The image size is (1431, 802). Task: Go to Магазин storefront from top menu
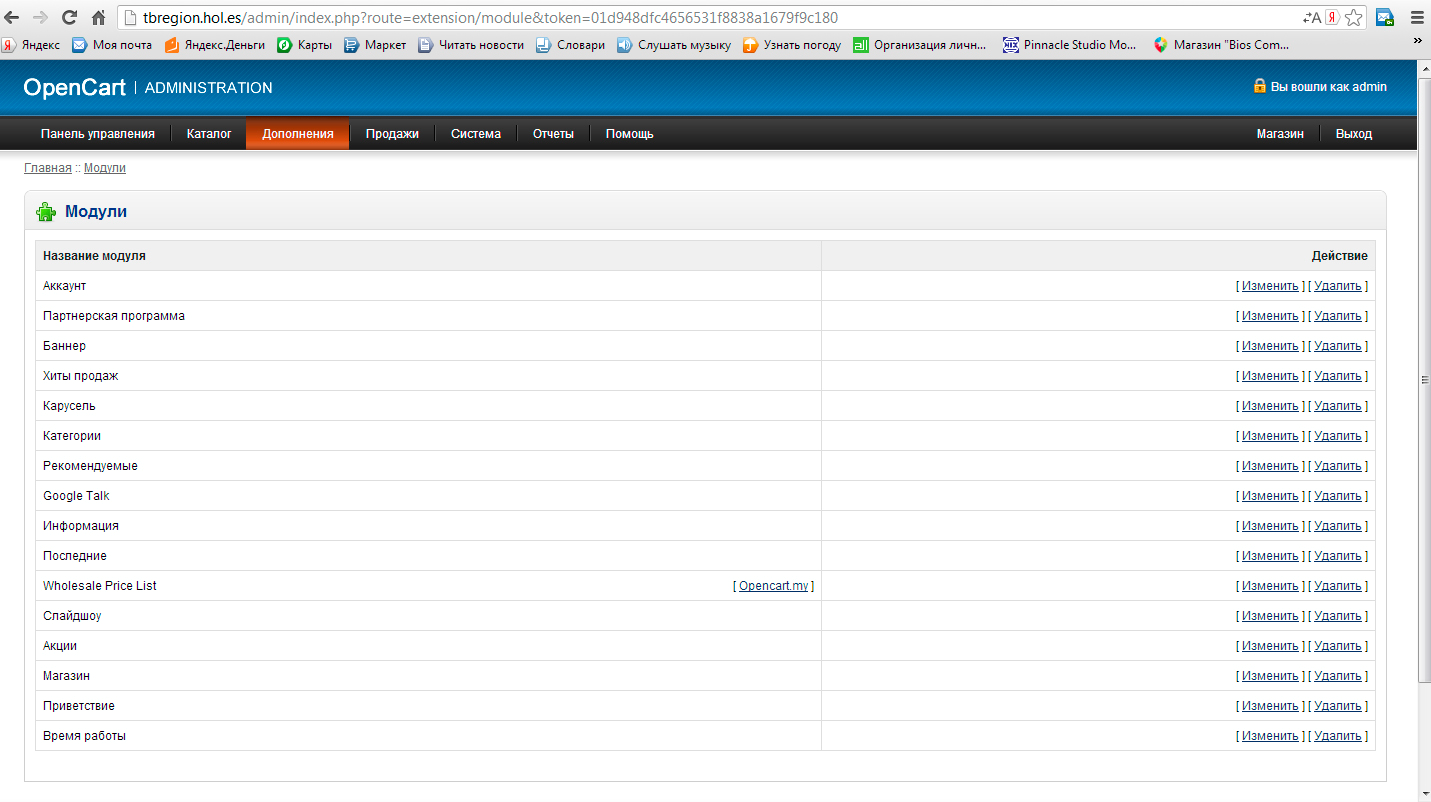point(1280,134)
